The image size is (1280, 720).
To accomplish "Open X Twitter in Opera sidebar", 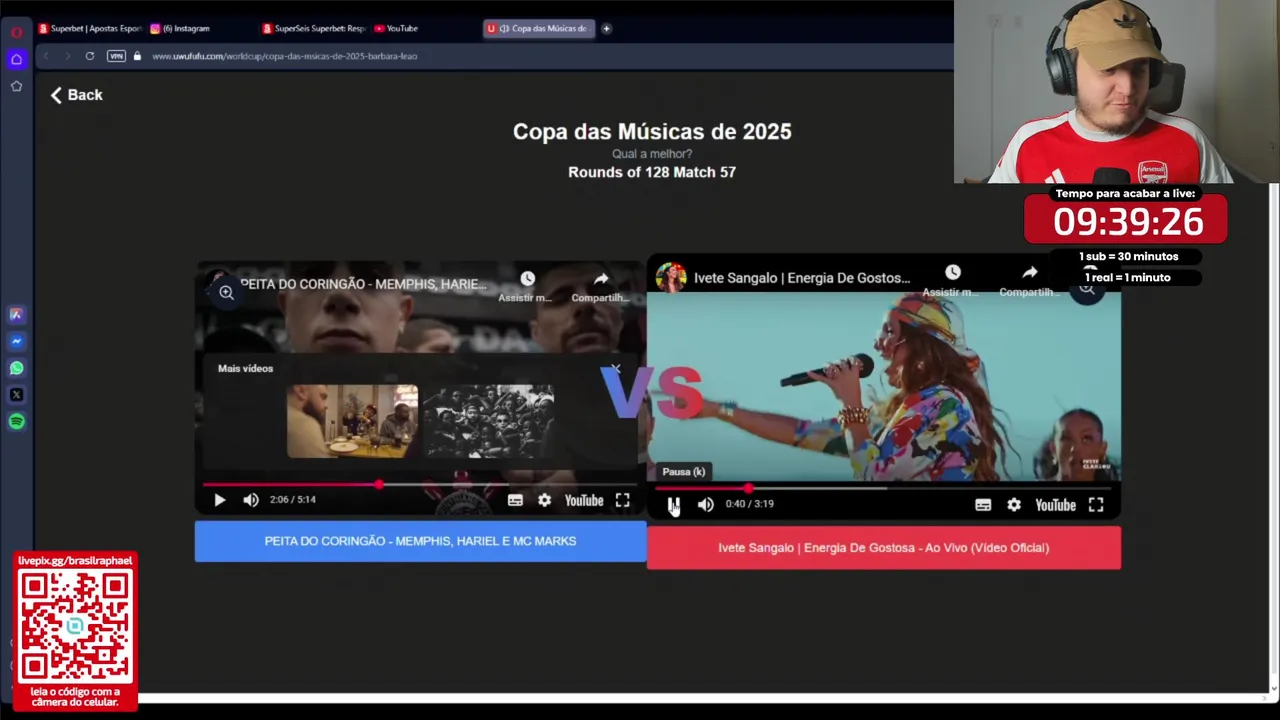I will click(x=16, y=395).
